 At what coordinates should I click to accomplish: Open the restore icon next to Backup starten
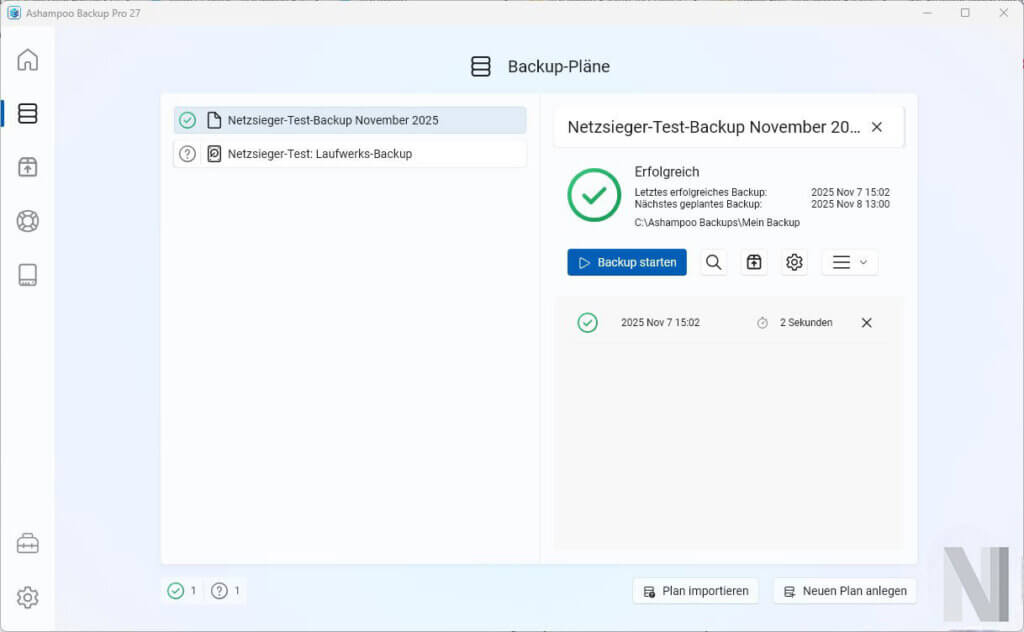click(x=753, y=262)
